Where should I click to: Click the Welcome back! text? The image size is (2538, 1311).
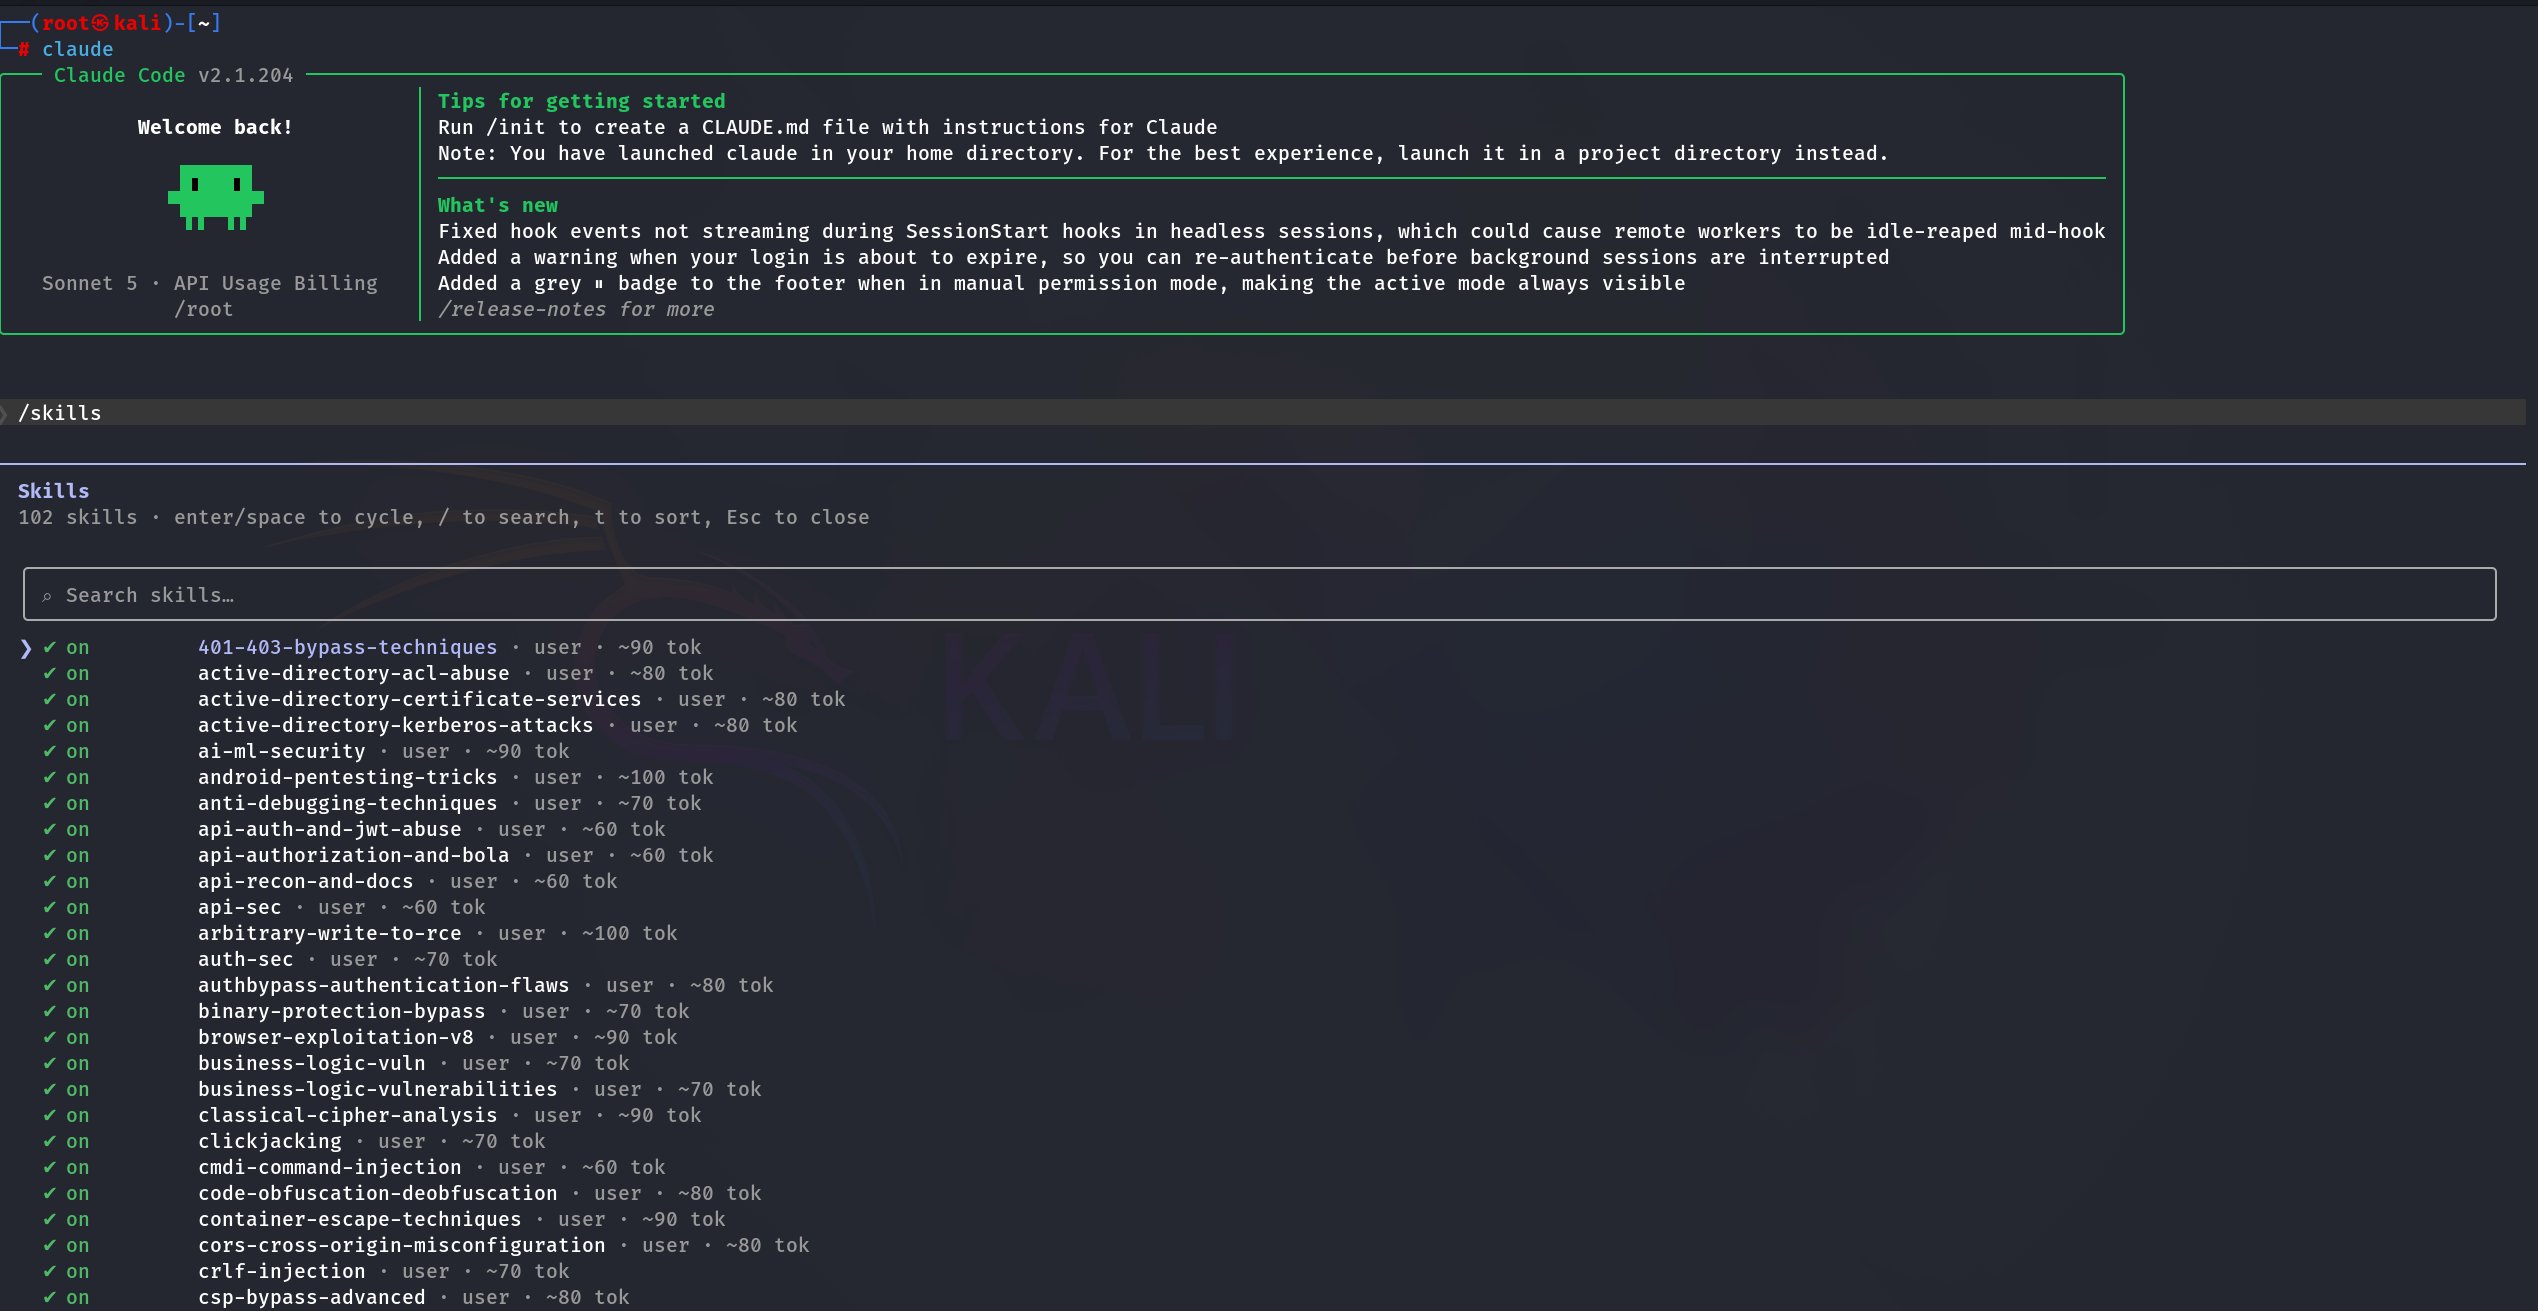215,127
